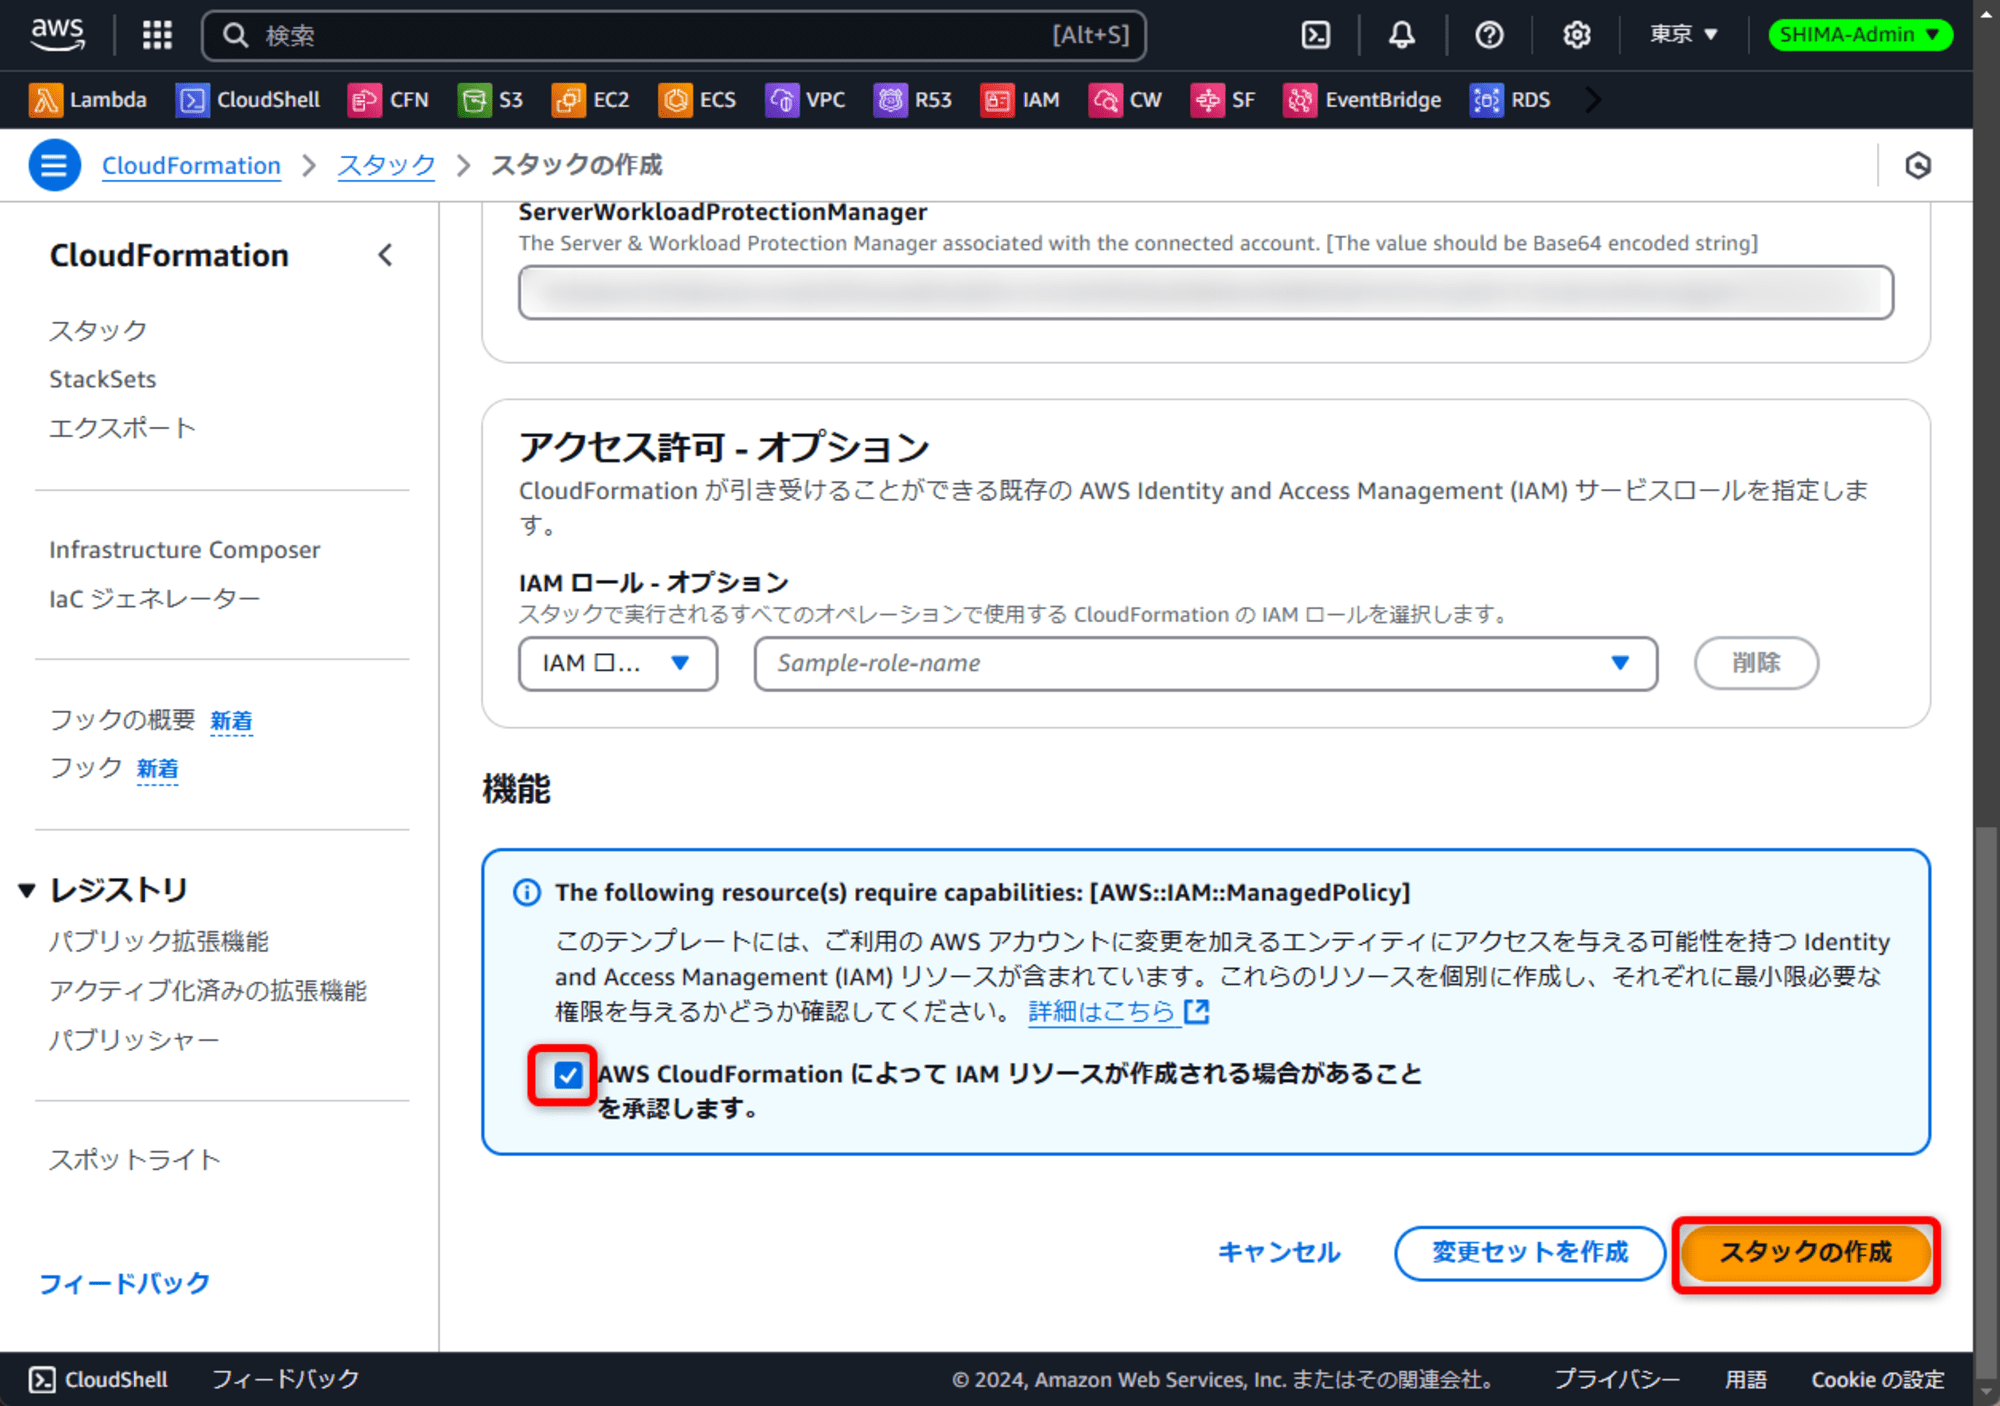This screenshot has height=1406, width=2000.
Task: Open the IAM role type dropdown
Action: coord(618,663)
